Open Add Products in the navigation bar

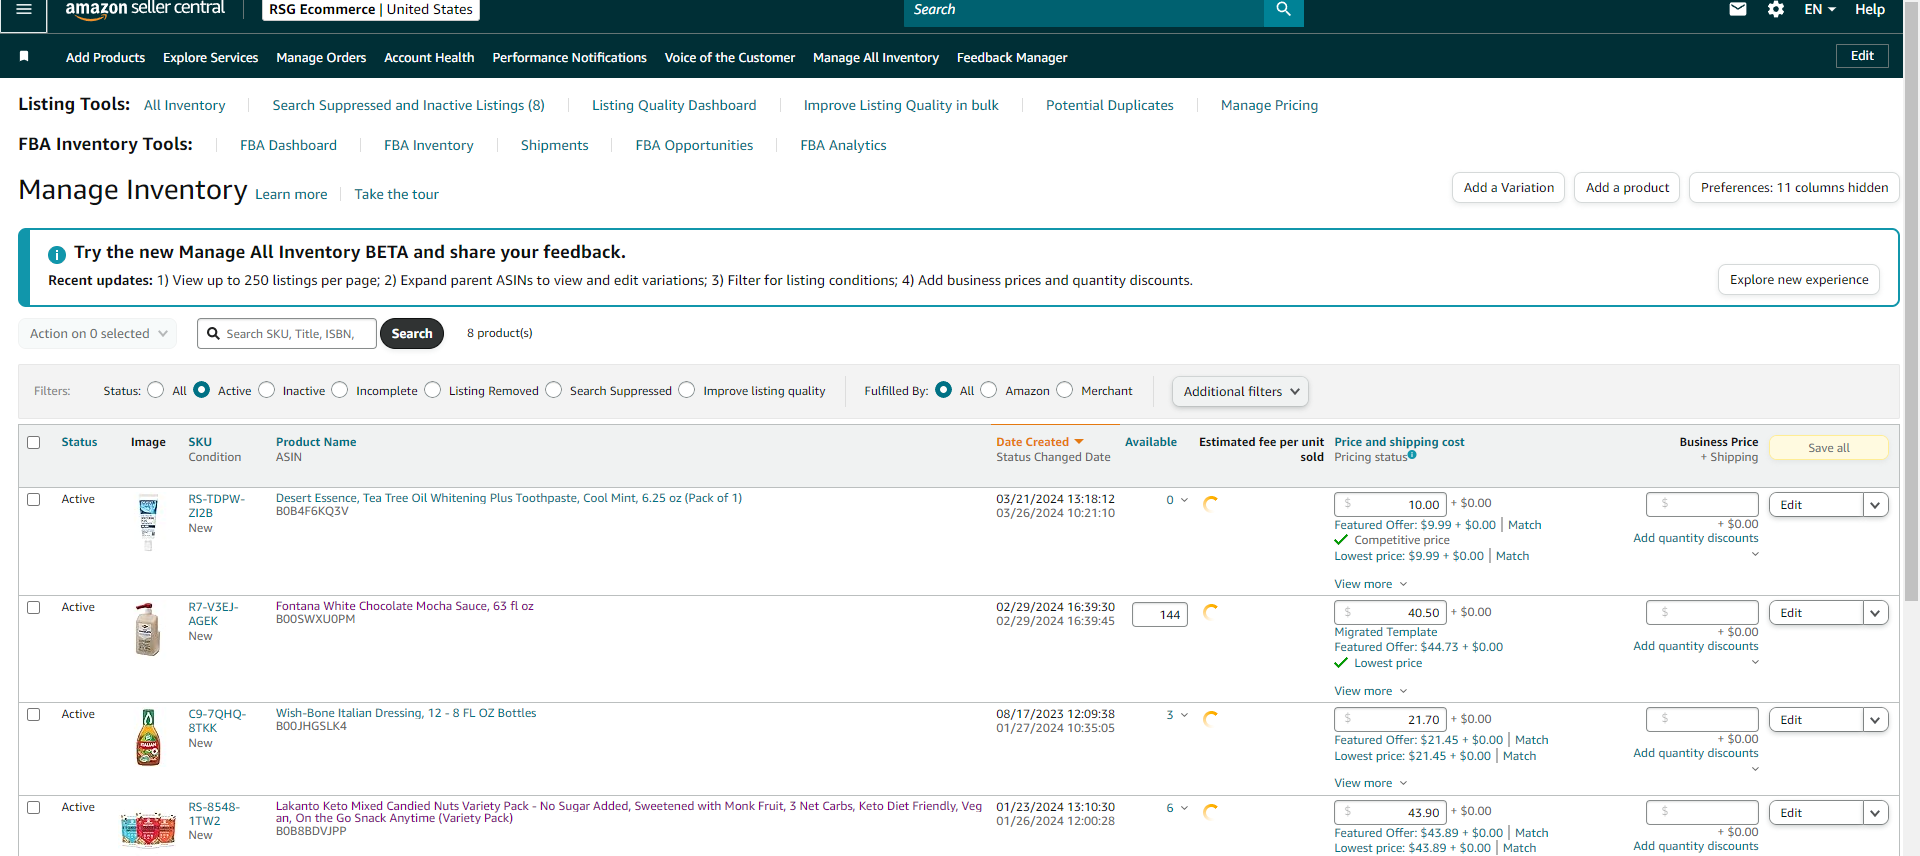coord(105,58)
